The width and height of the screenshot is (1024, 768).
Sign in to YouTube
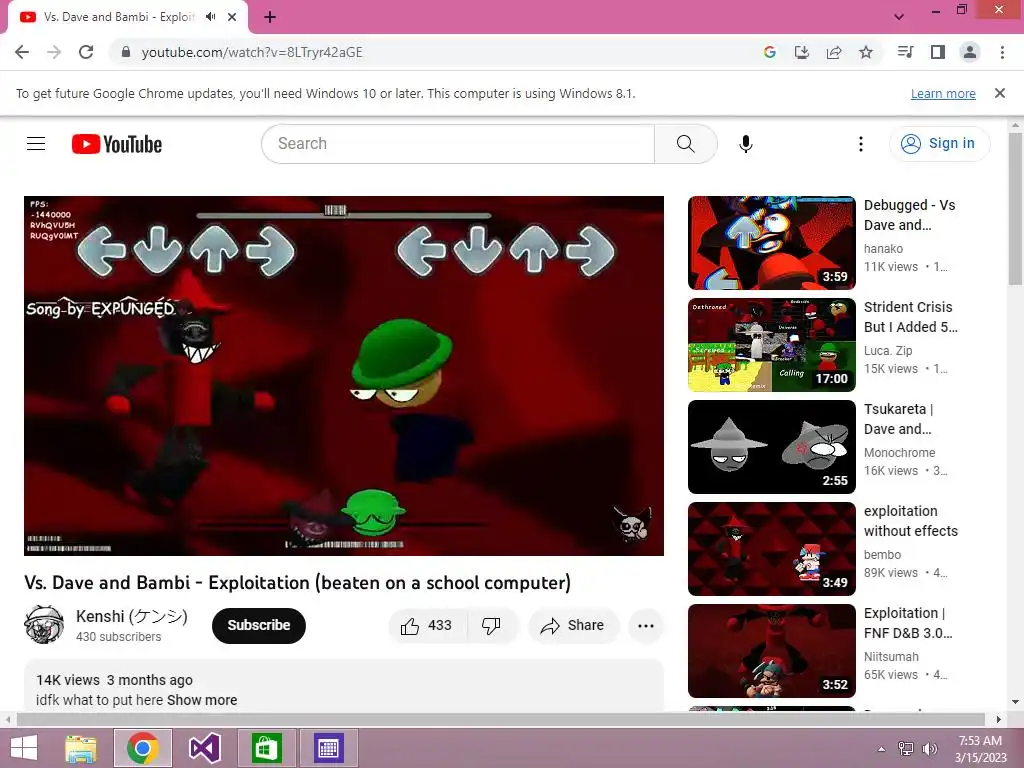[x=938, y=144]
